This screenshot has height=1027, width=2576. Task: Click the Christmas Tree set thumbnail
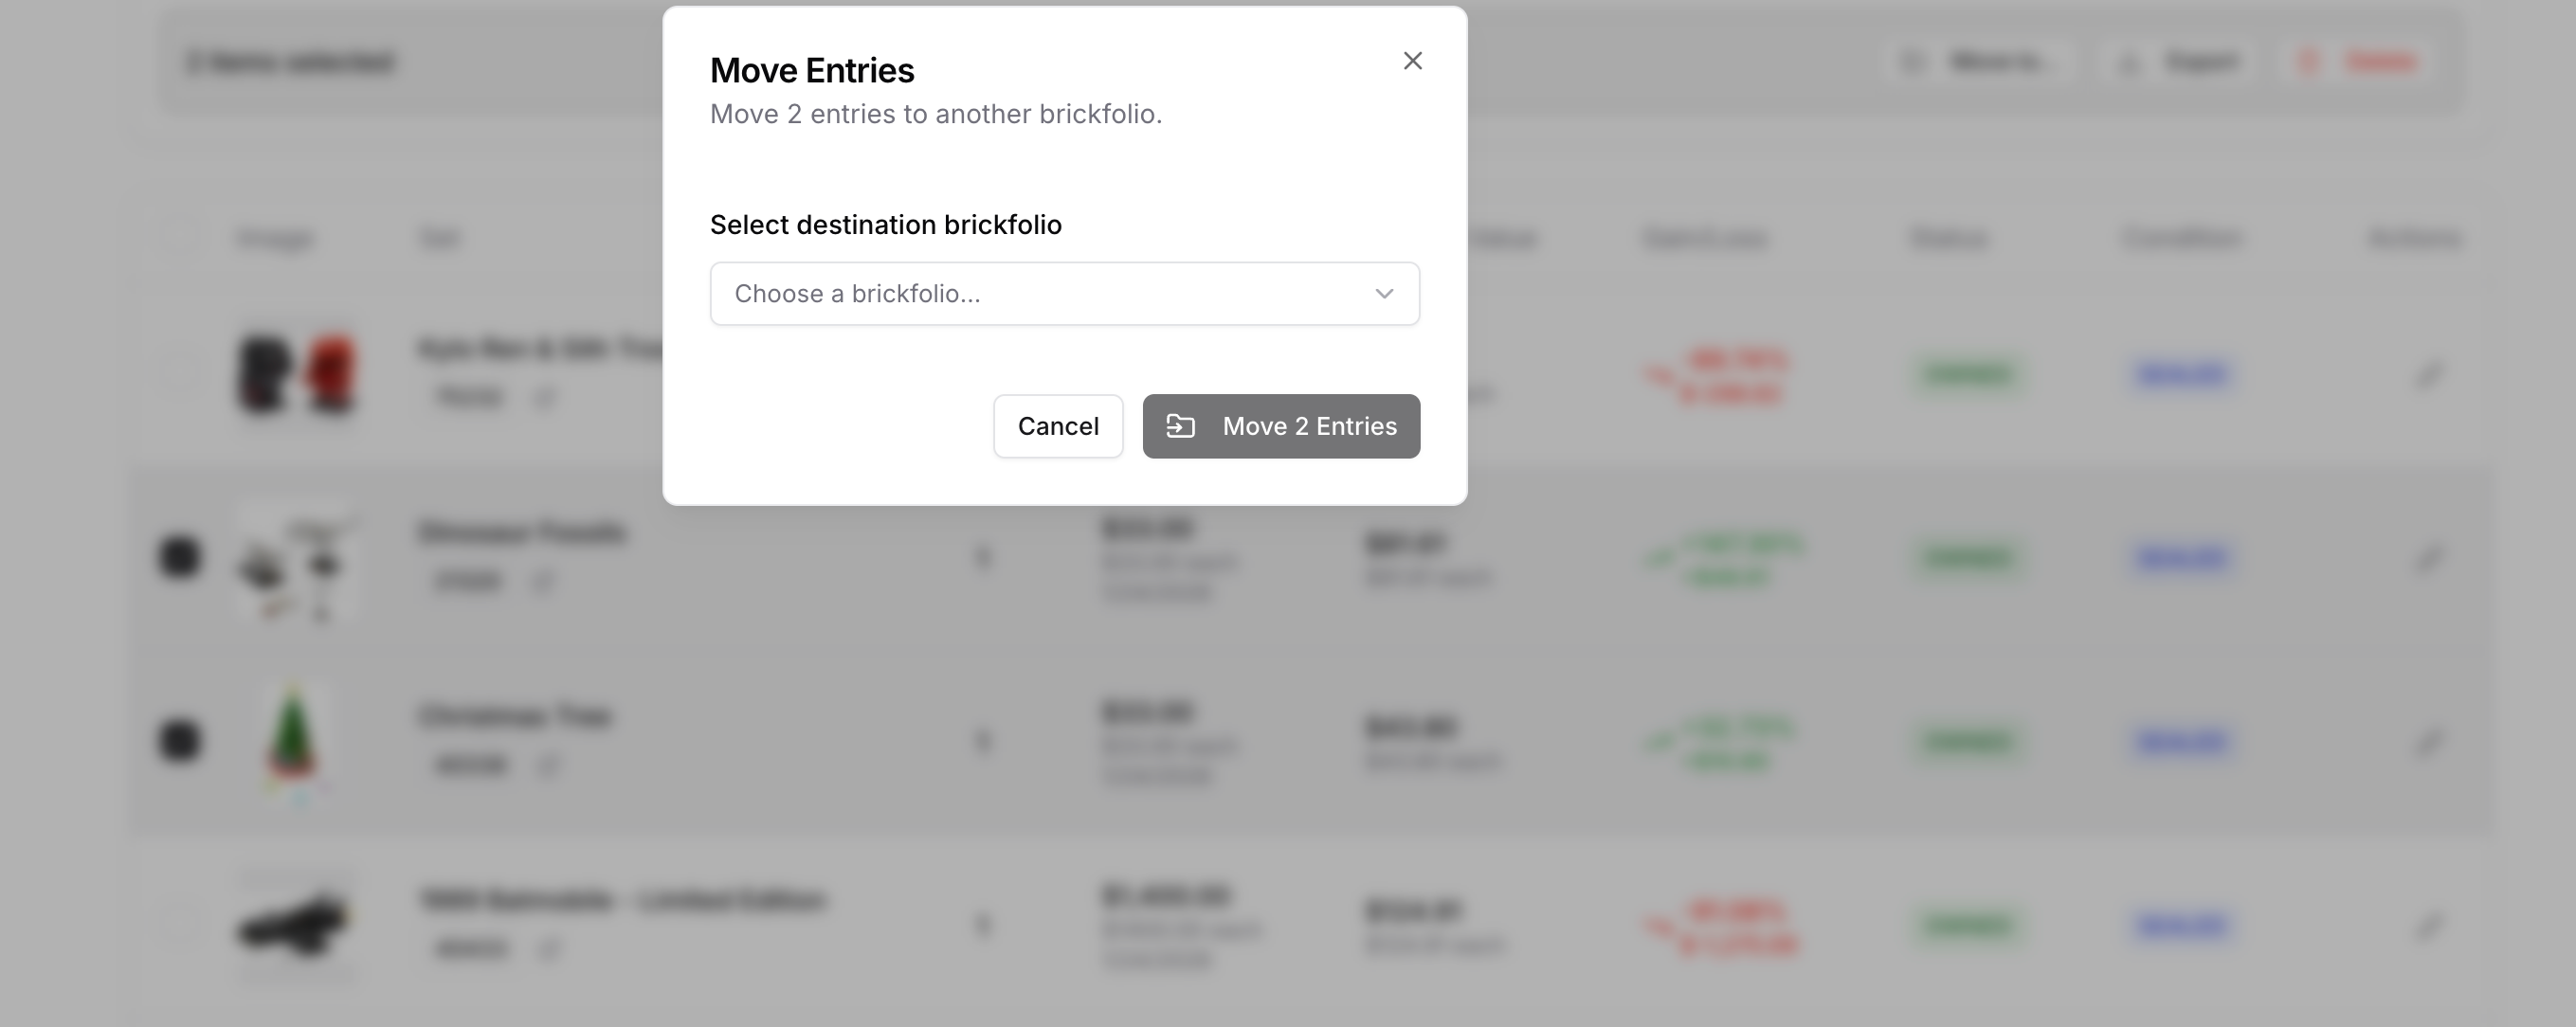(293, 740)
